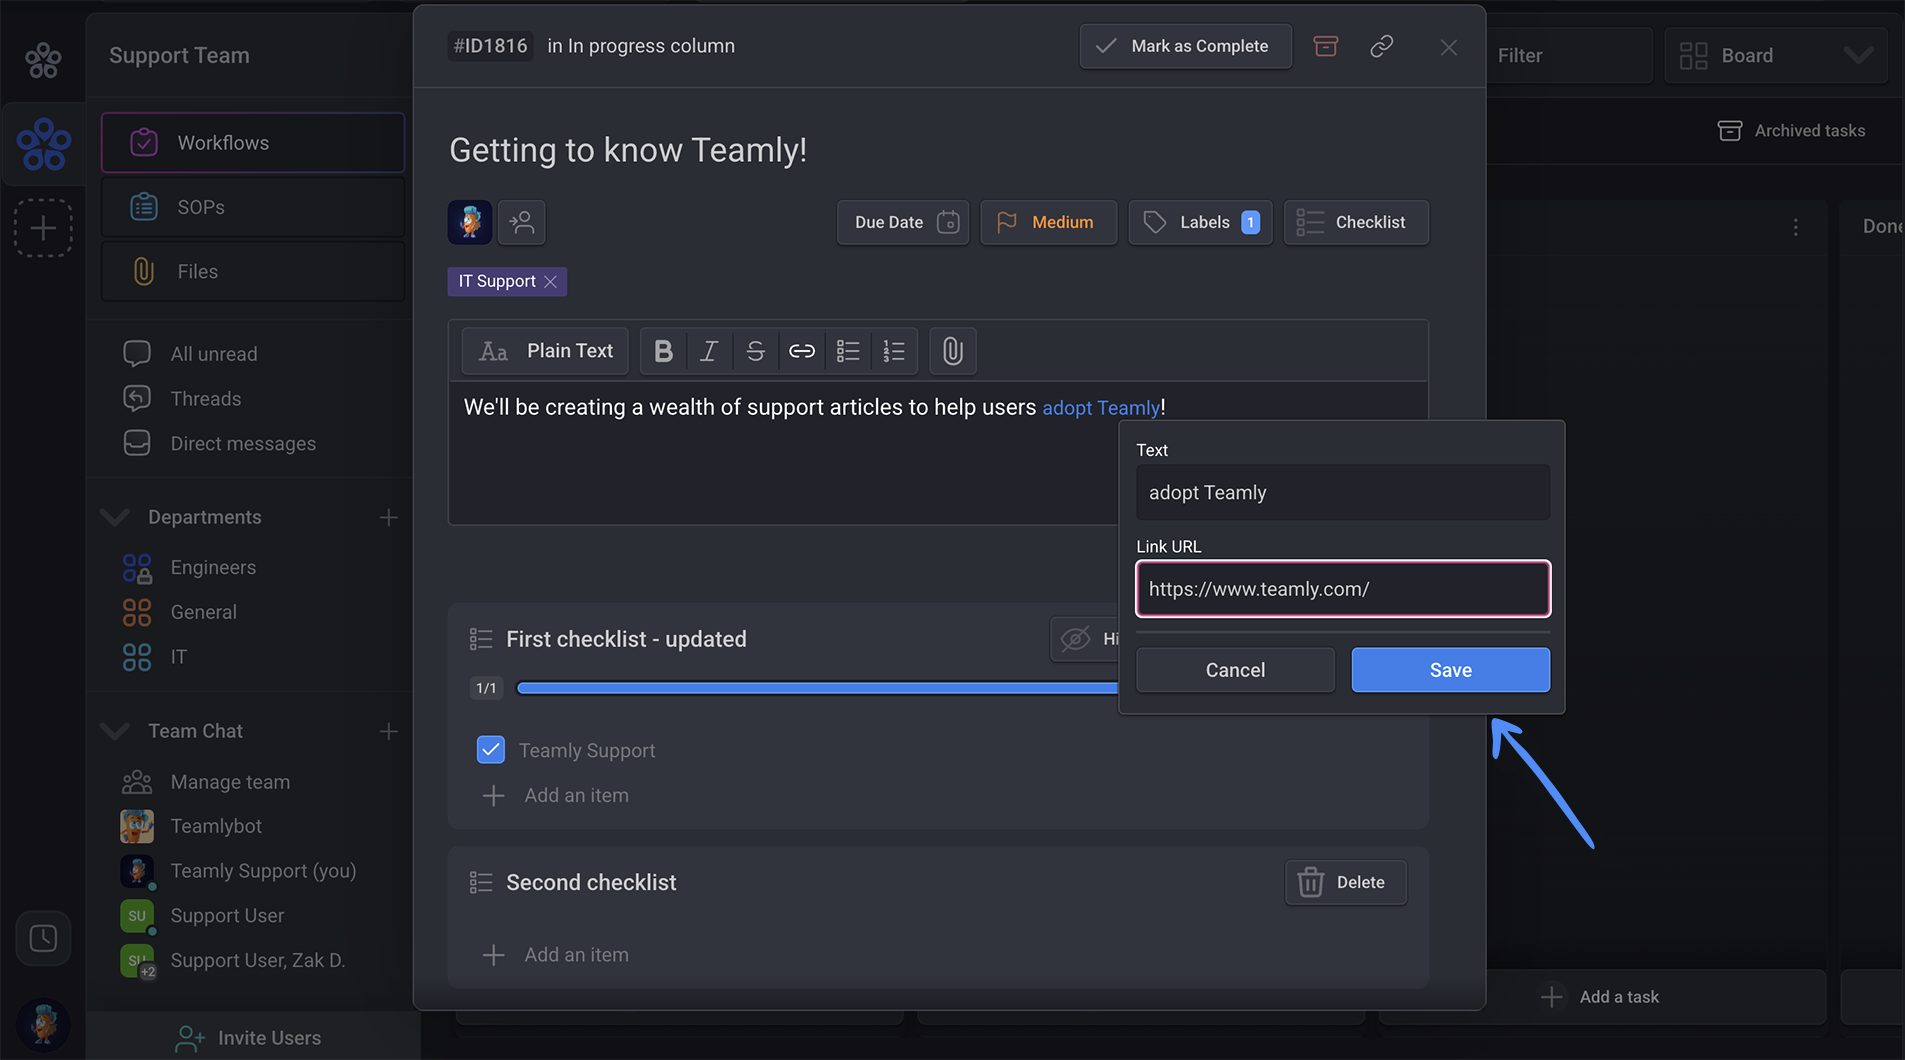Click the link Text input field
Image resolution: width=1905 pixels, height=1060 pixels.
point(1343,492)
